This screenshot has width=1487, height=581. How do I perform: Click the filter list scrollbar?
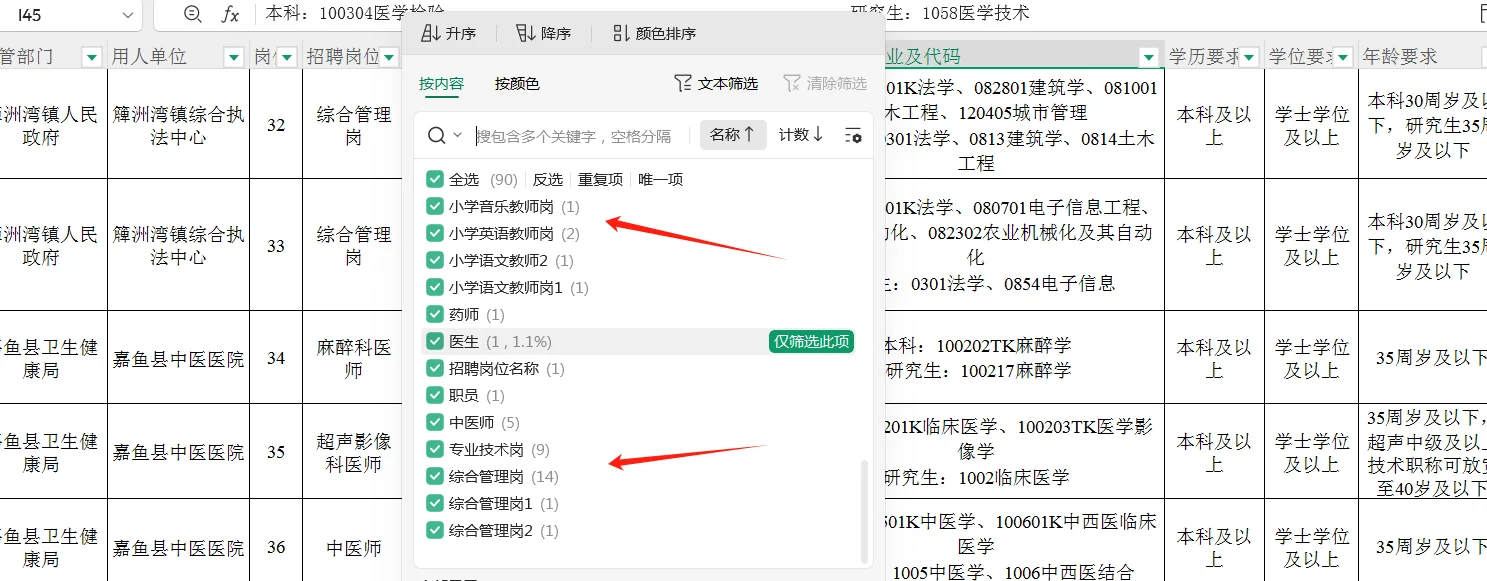(x=865, y=510)
